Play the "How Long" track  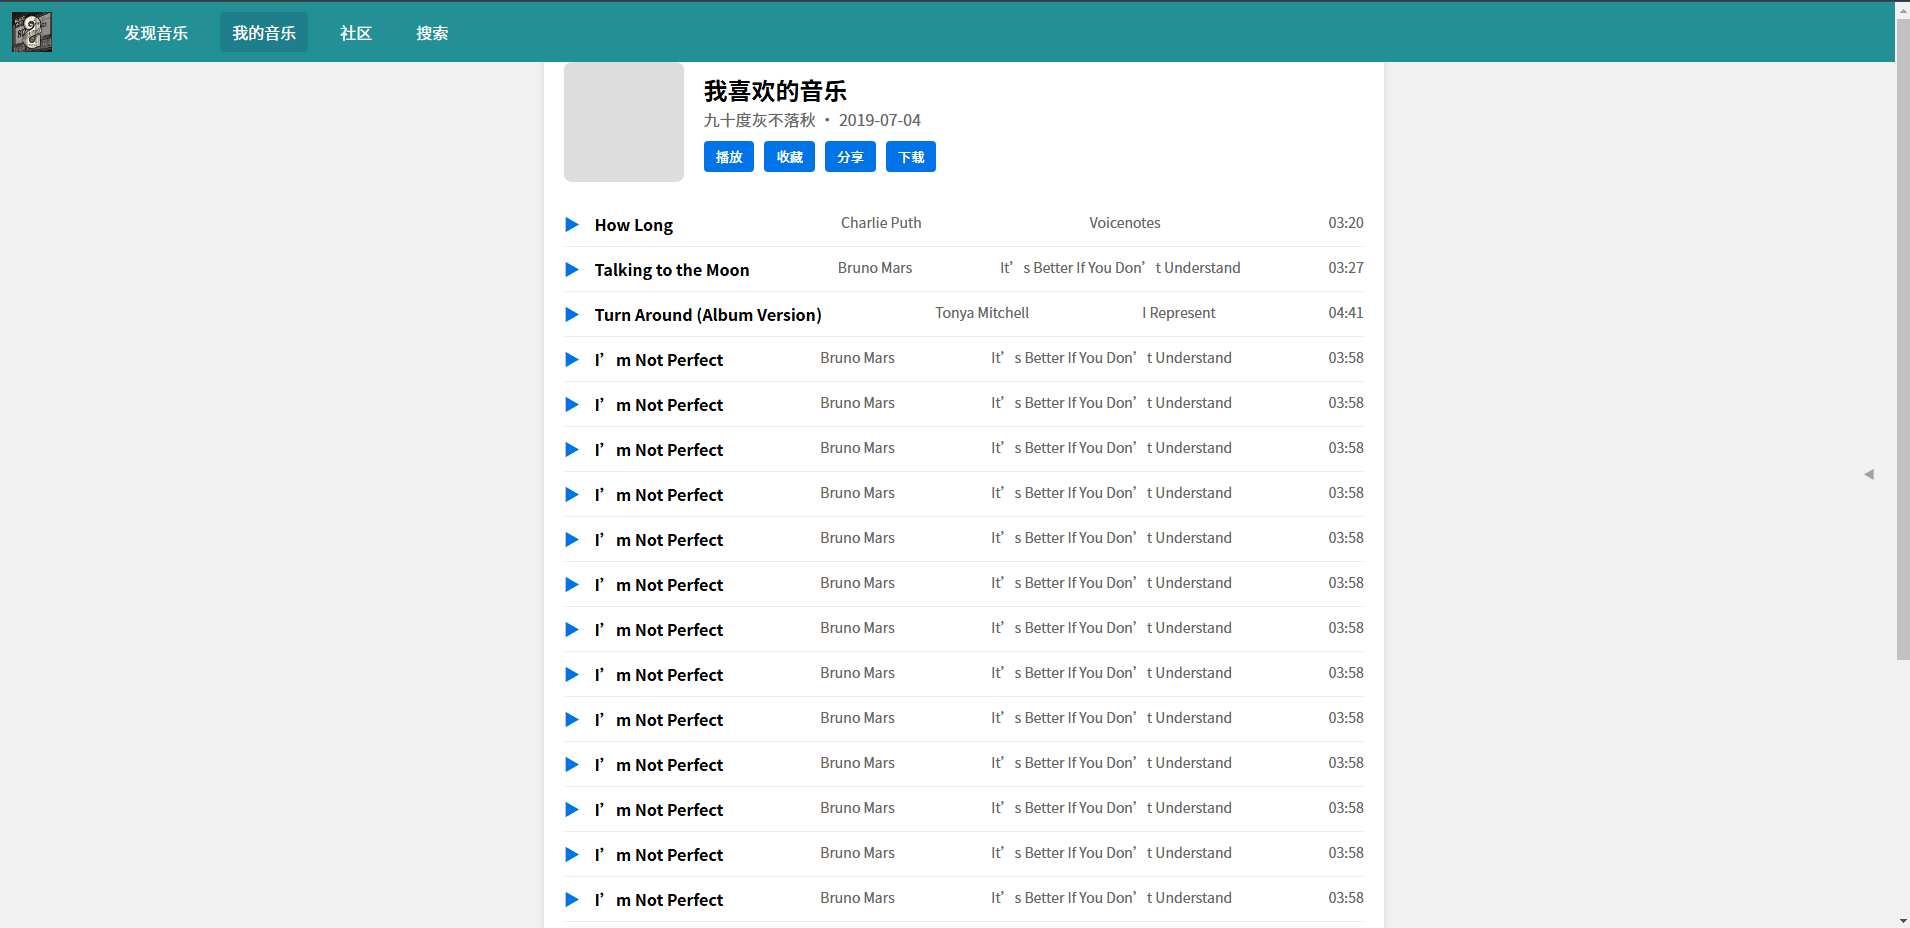pyautogui.click(x=571, y=225)
